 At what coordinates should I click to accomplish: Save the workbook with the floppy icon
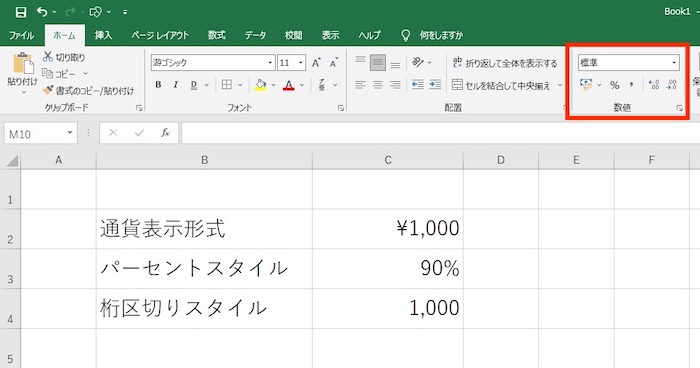pyautogui.click(x=21, y=12)
